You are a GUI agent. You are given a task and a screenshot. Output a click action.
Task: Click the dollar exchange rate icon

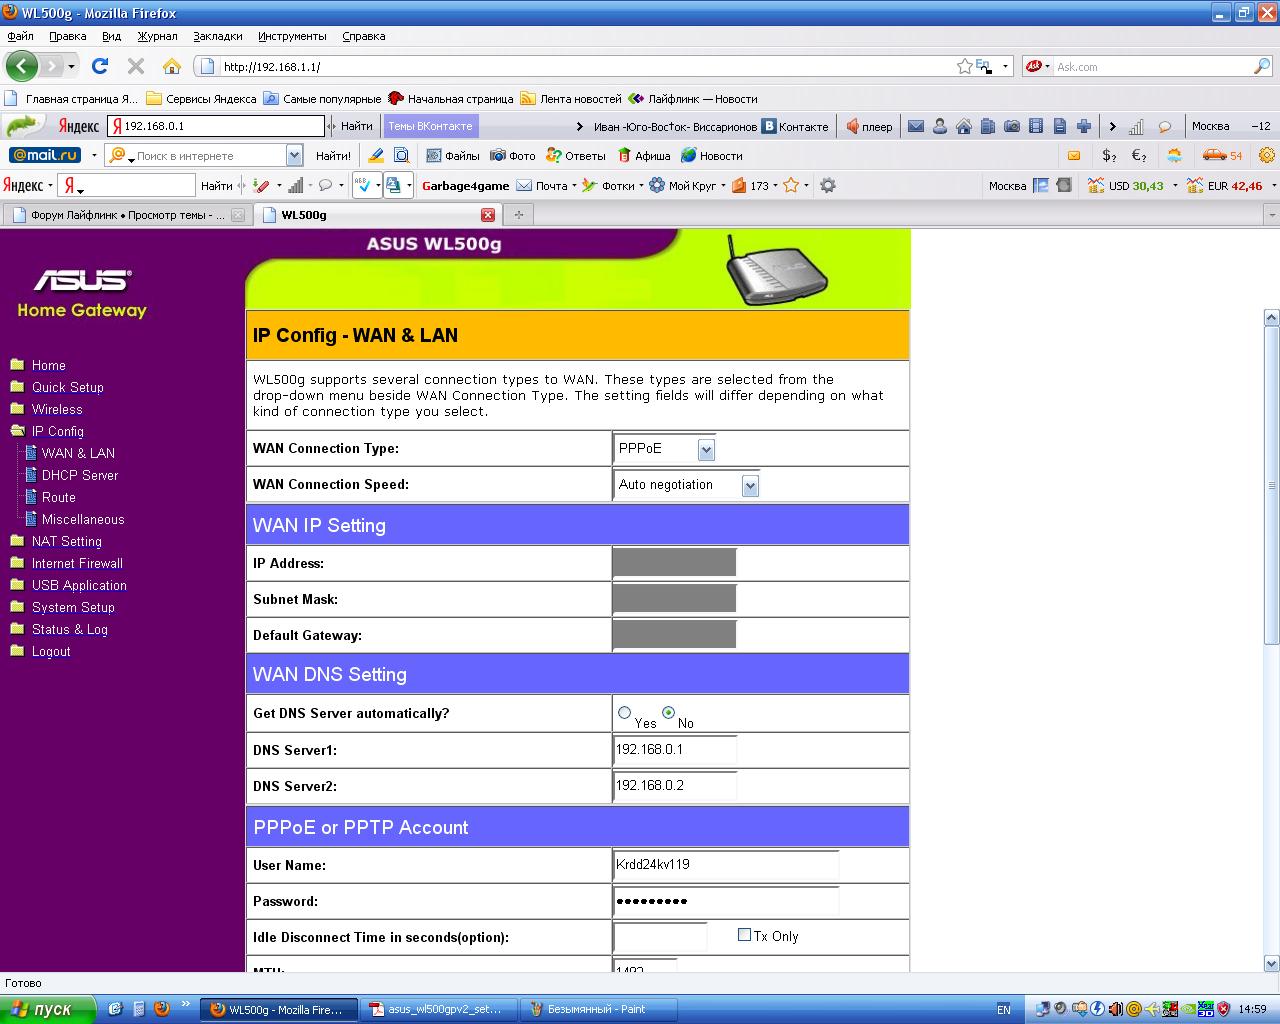tap(1109, 155)
